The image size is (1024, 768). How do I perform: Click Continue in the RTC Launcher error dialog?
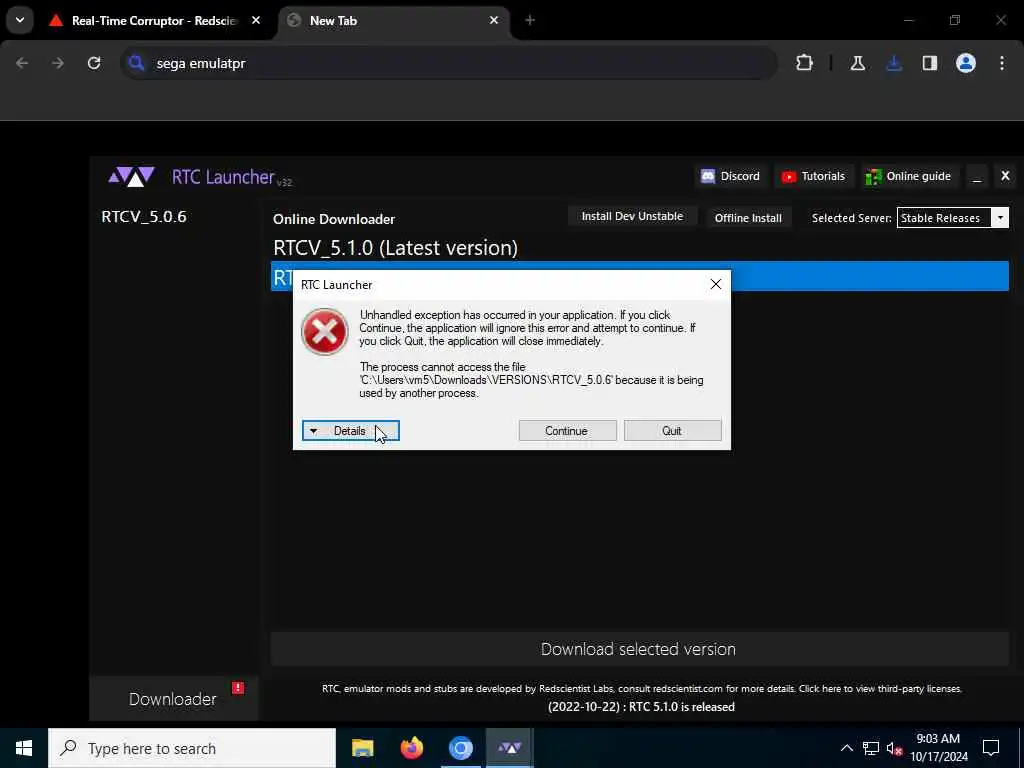567,431
